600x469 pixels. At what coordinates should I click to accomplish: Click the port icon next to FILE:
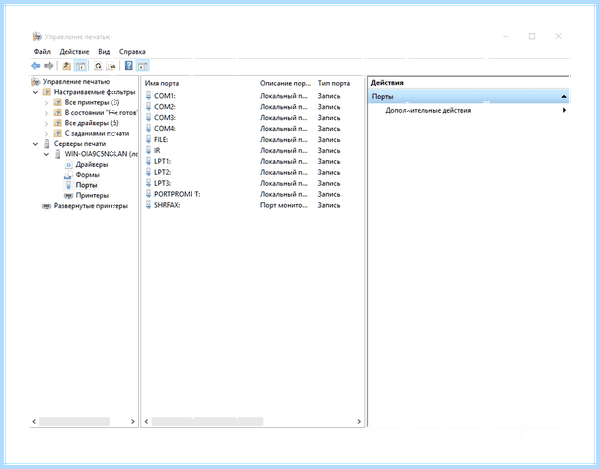148,139
